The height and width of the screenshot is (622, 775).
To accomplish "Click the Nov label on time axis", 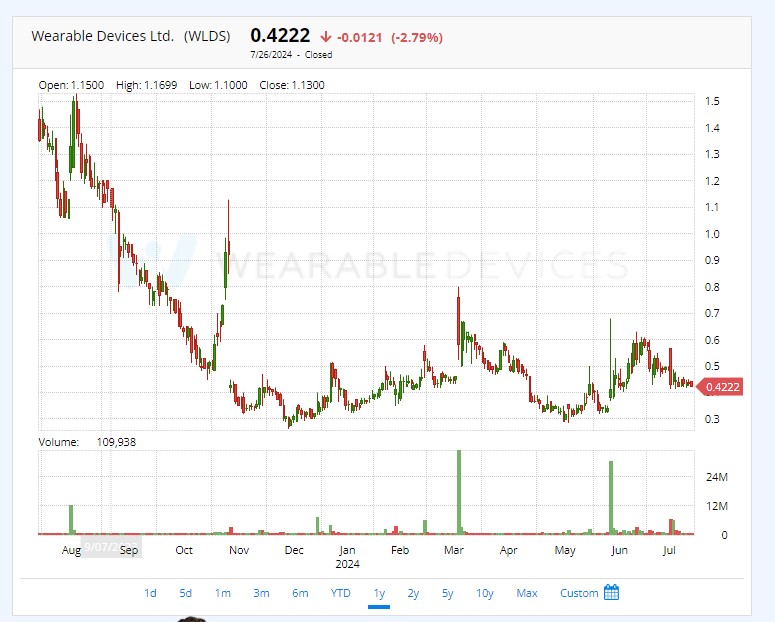I will (x=239, y=550).
